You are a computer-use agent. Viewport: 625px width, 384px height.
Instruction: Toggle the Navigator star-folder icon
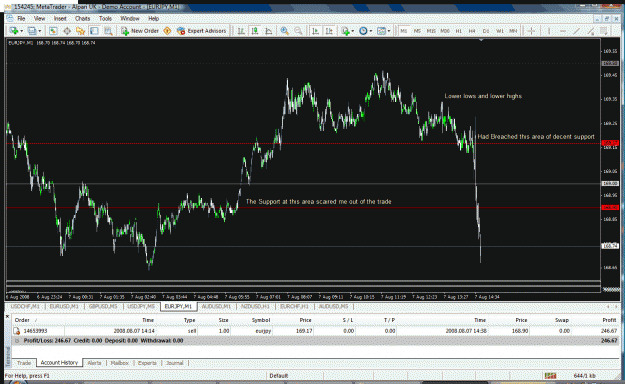point(81,31)
